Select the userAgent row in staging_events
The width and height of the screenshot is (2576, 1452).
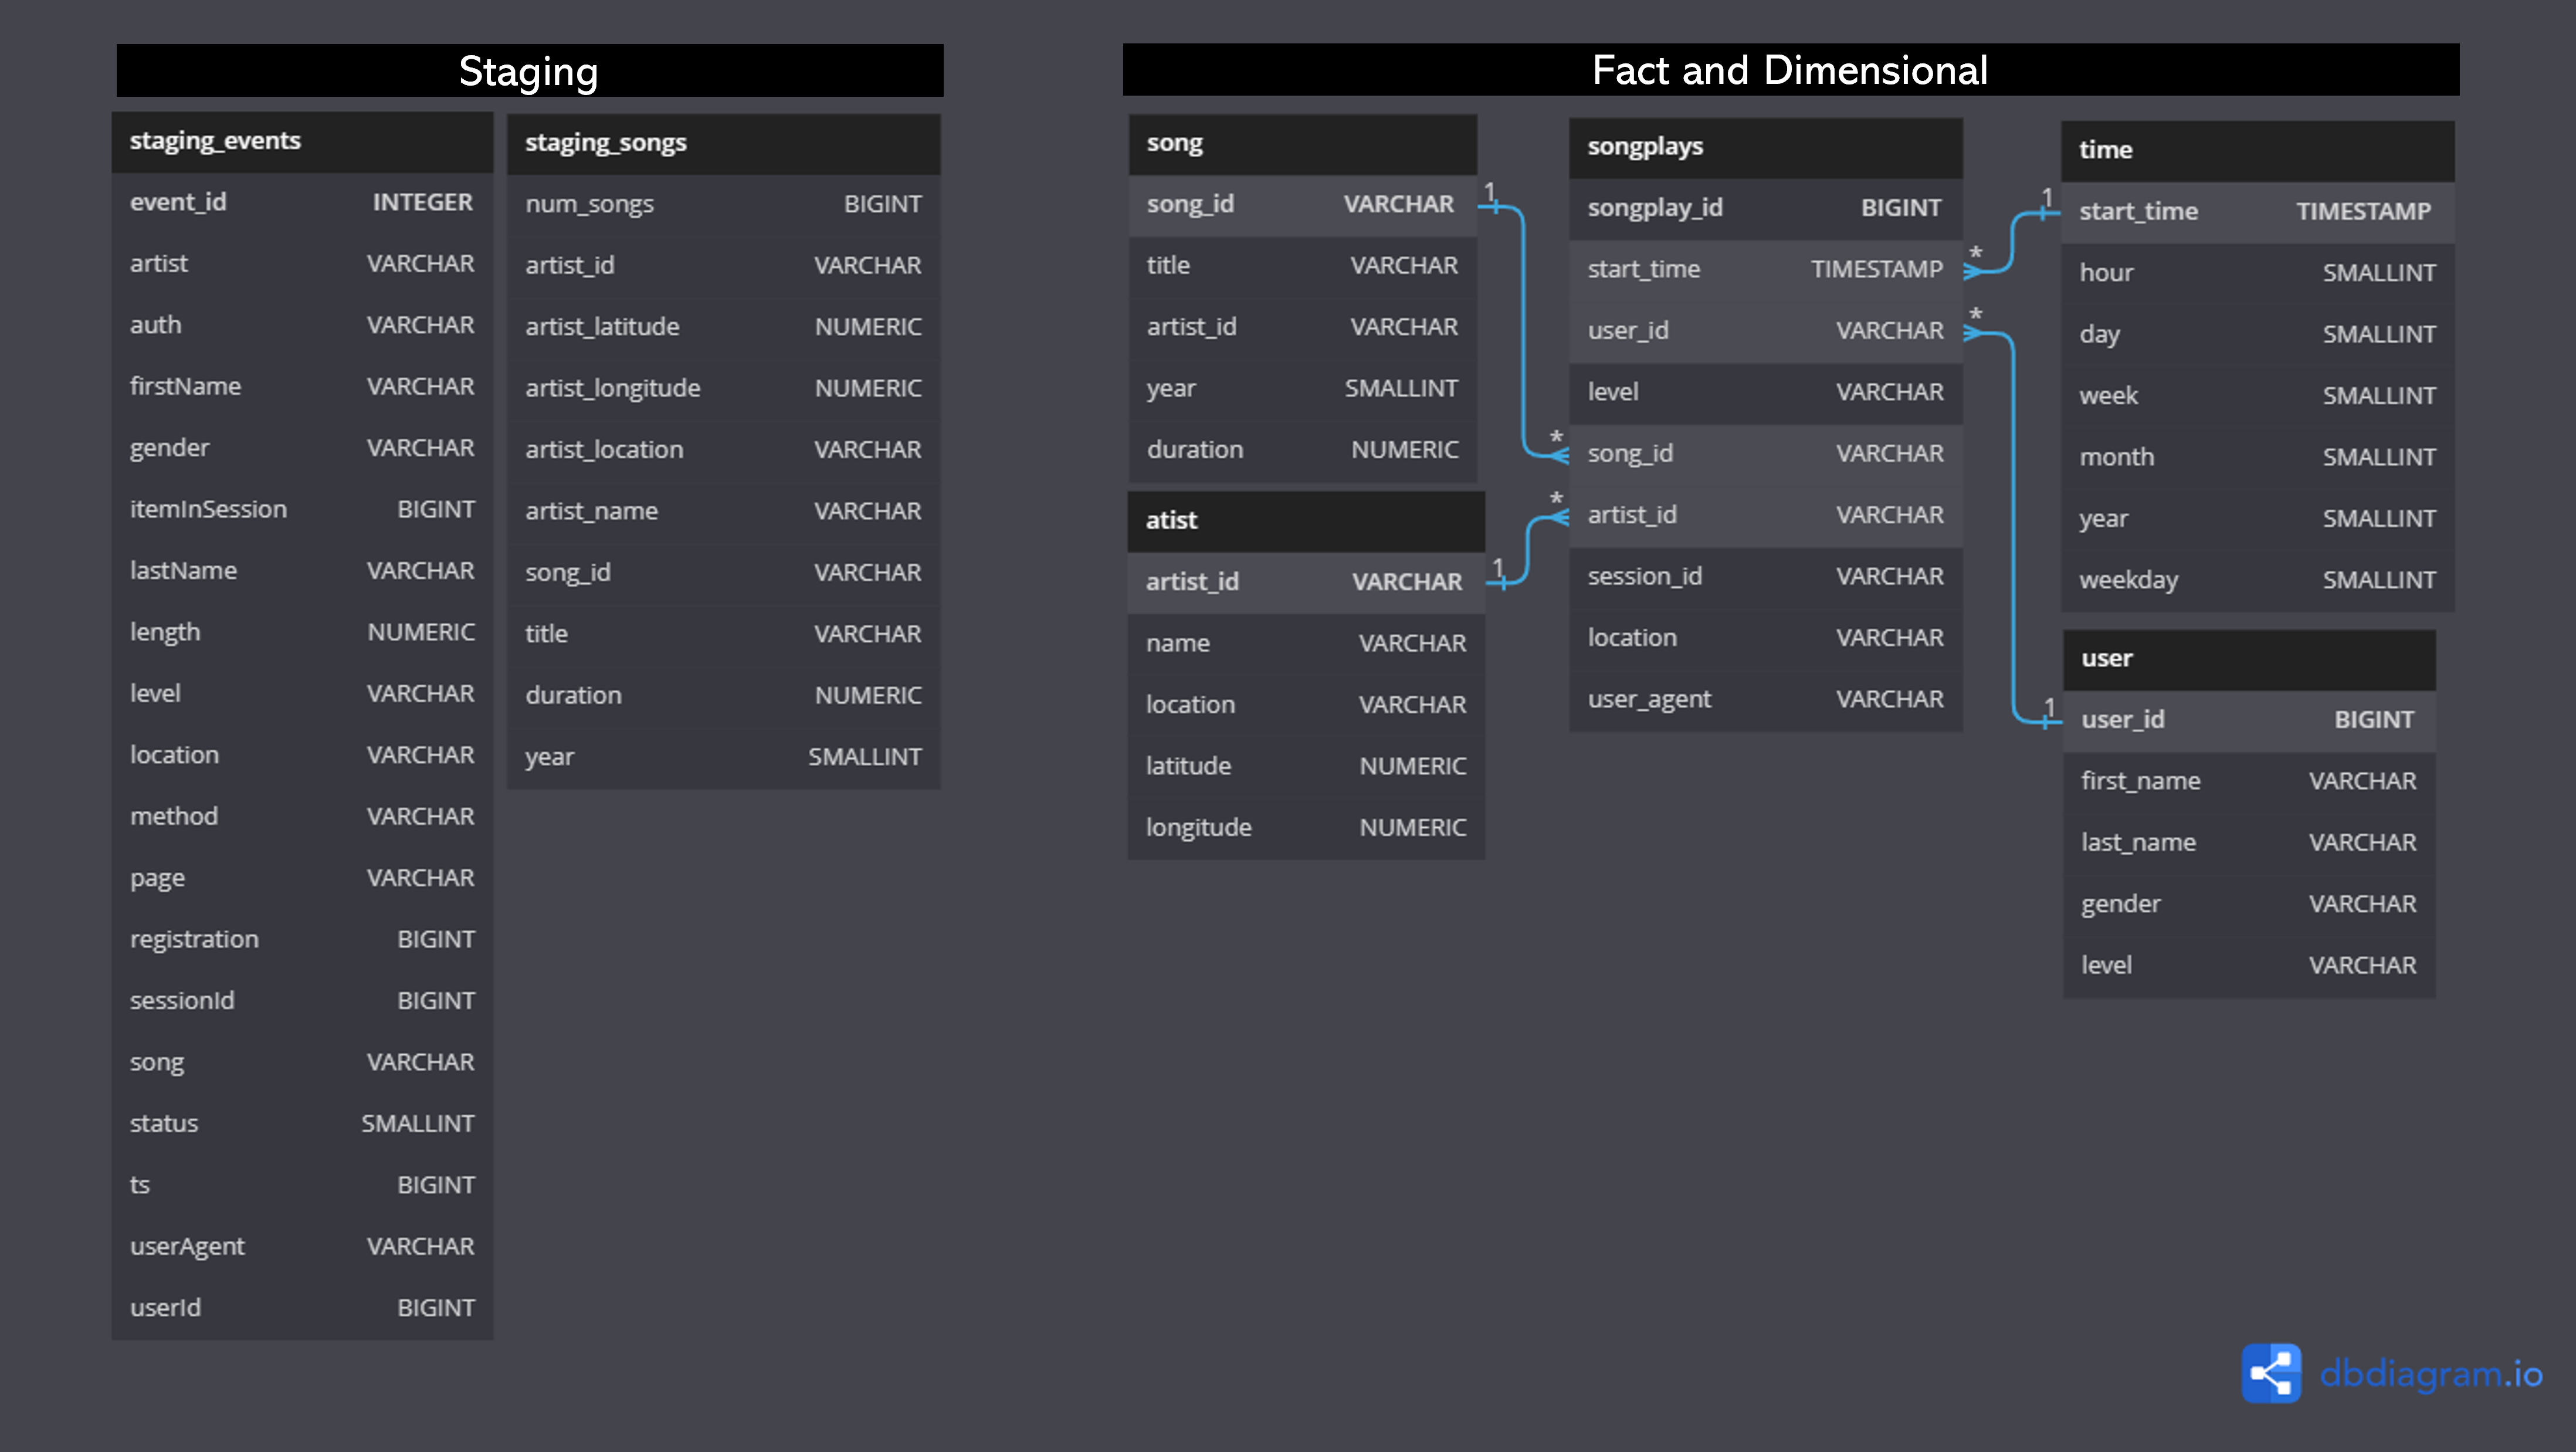pyautogui.click(x=301, y=1246)
